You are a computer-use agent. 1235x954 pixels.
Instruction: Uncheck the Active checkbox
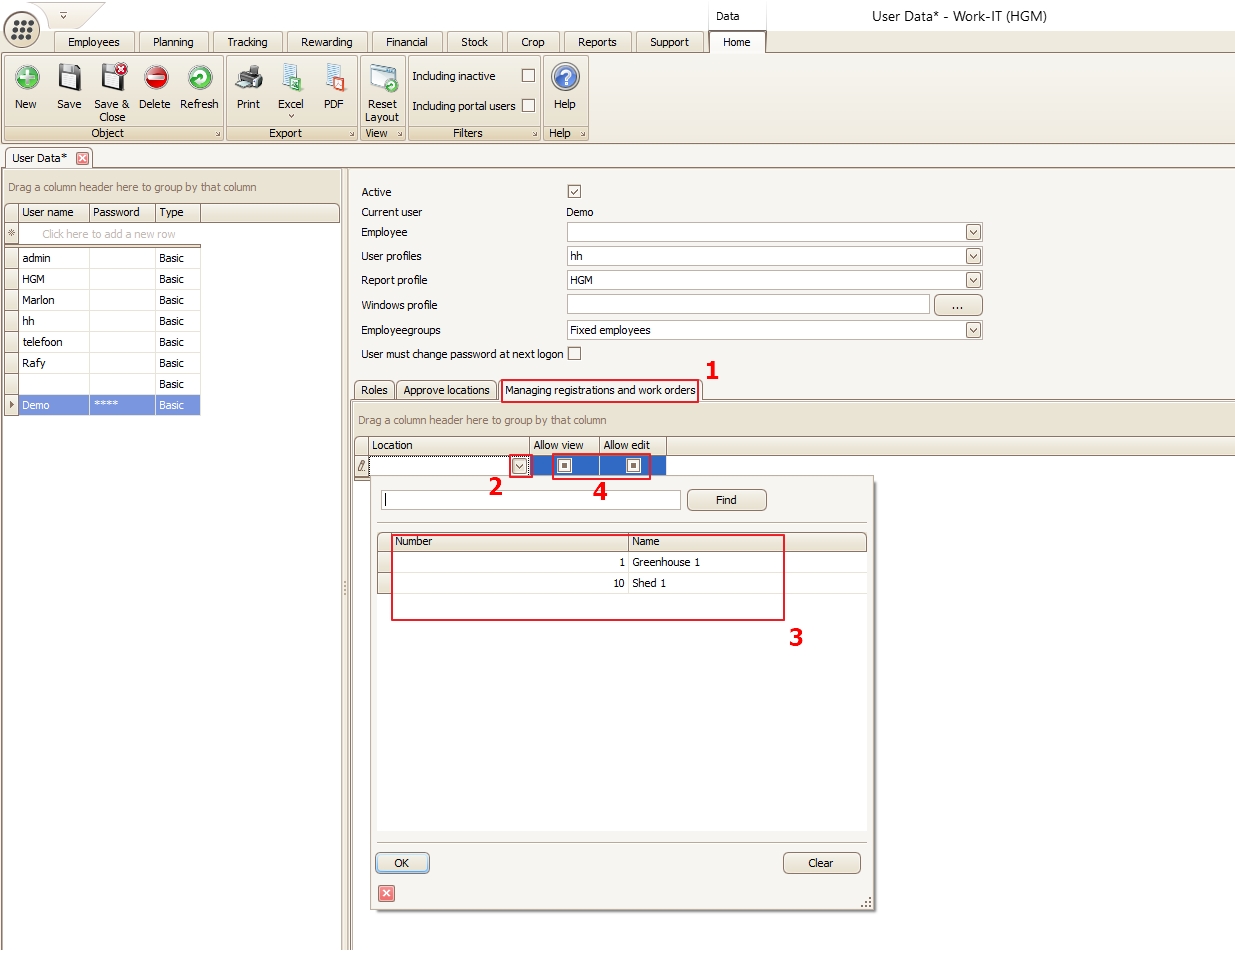tap(574, 191)
